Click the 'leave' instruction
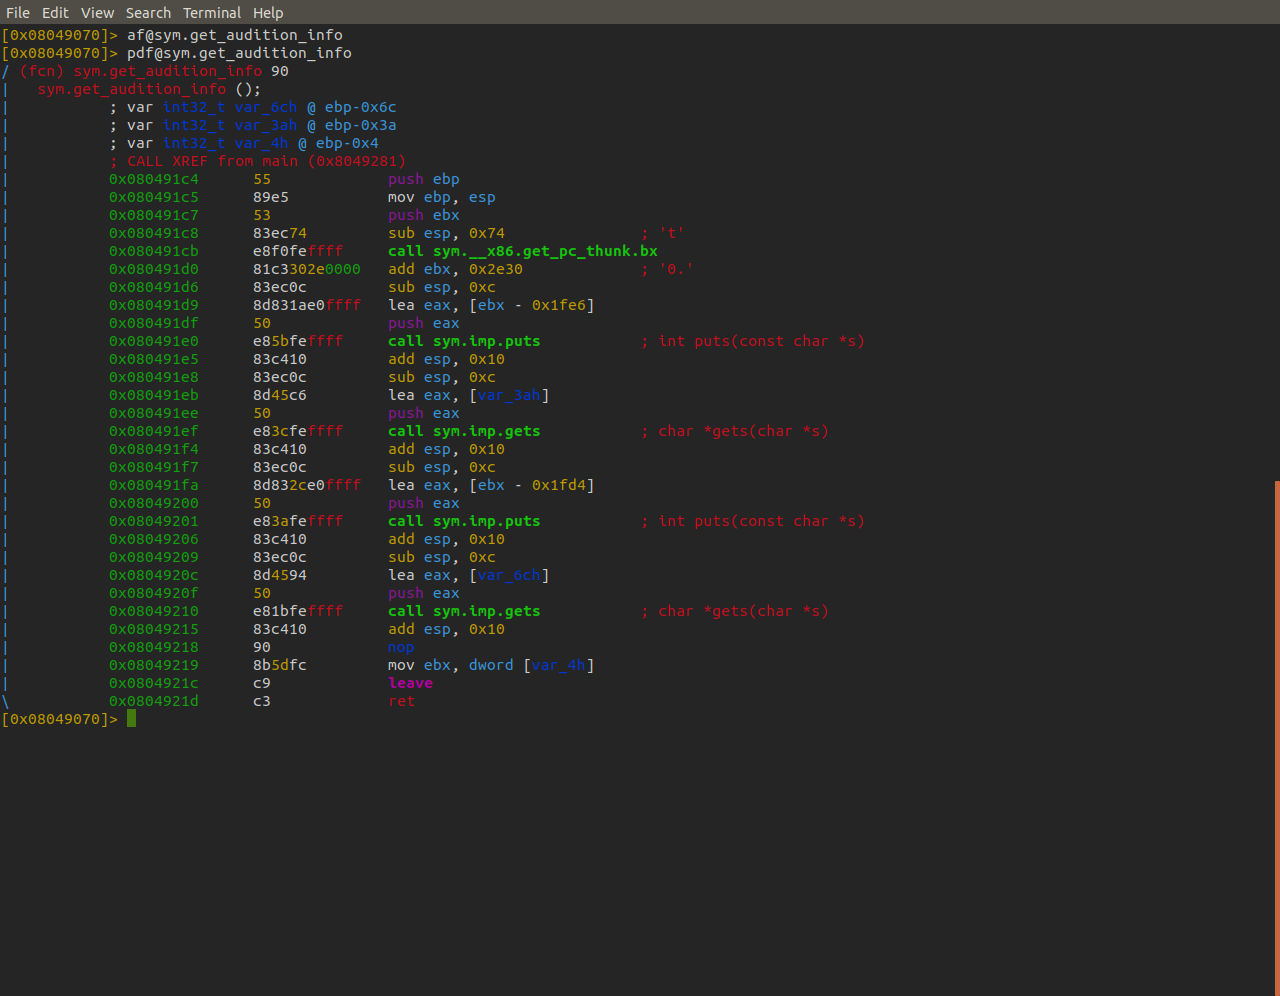Image resolution: width=1280 pixels, height=996 pixels. pyautogui.click(x=411, y=683)
